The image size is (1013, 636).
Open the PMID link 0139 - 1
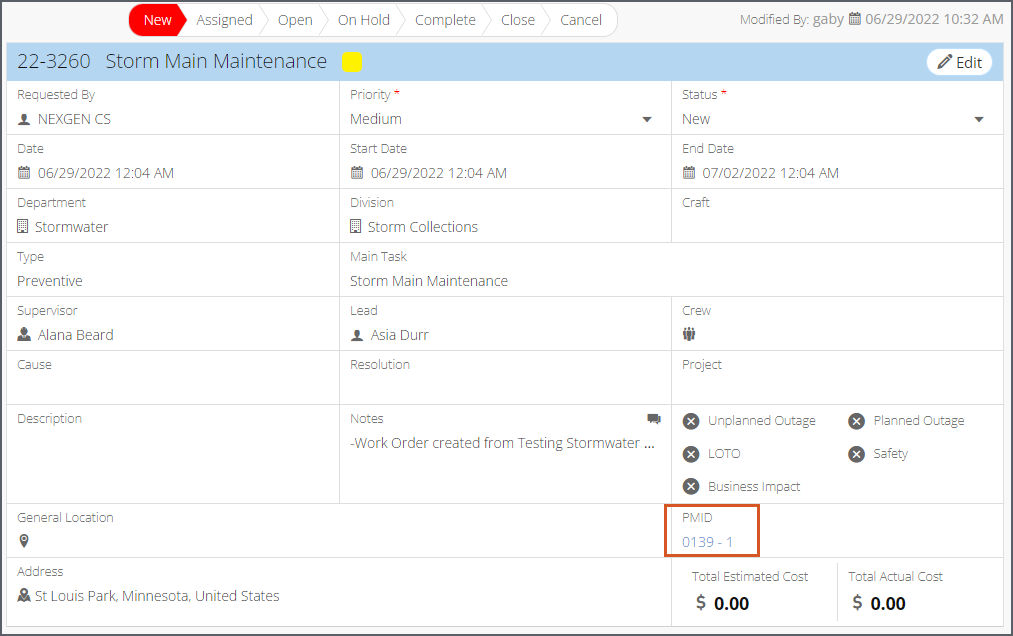coord(707,542)
